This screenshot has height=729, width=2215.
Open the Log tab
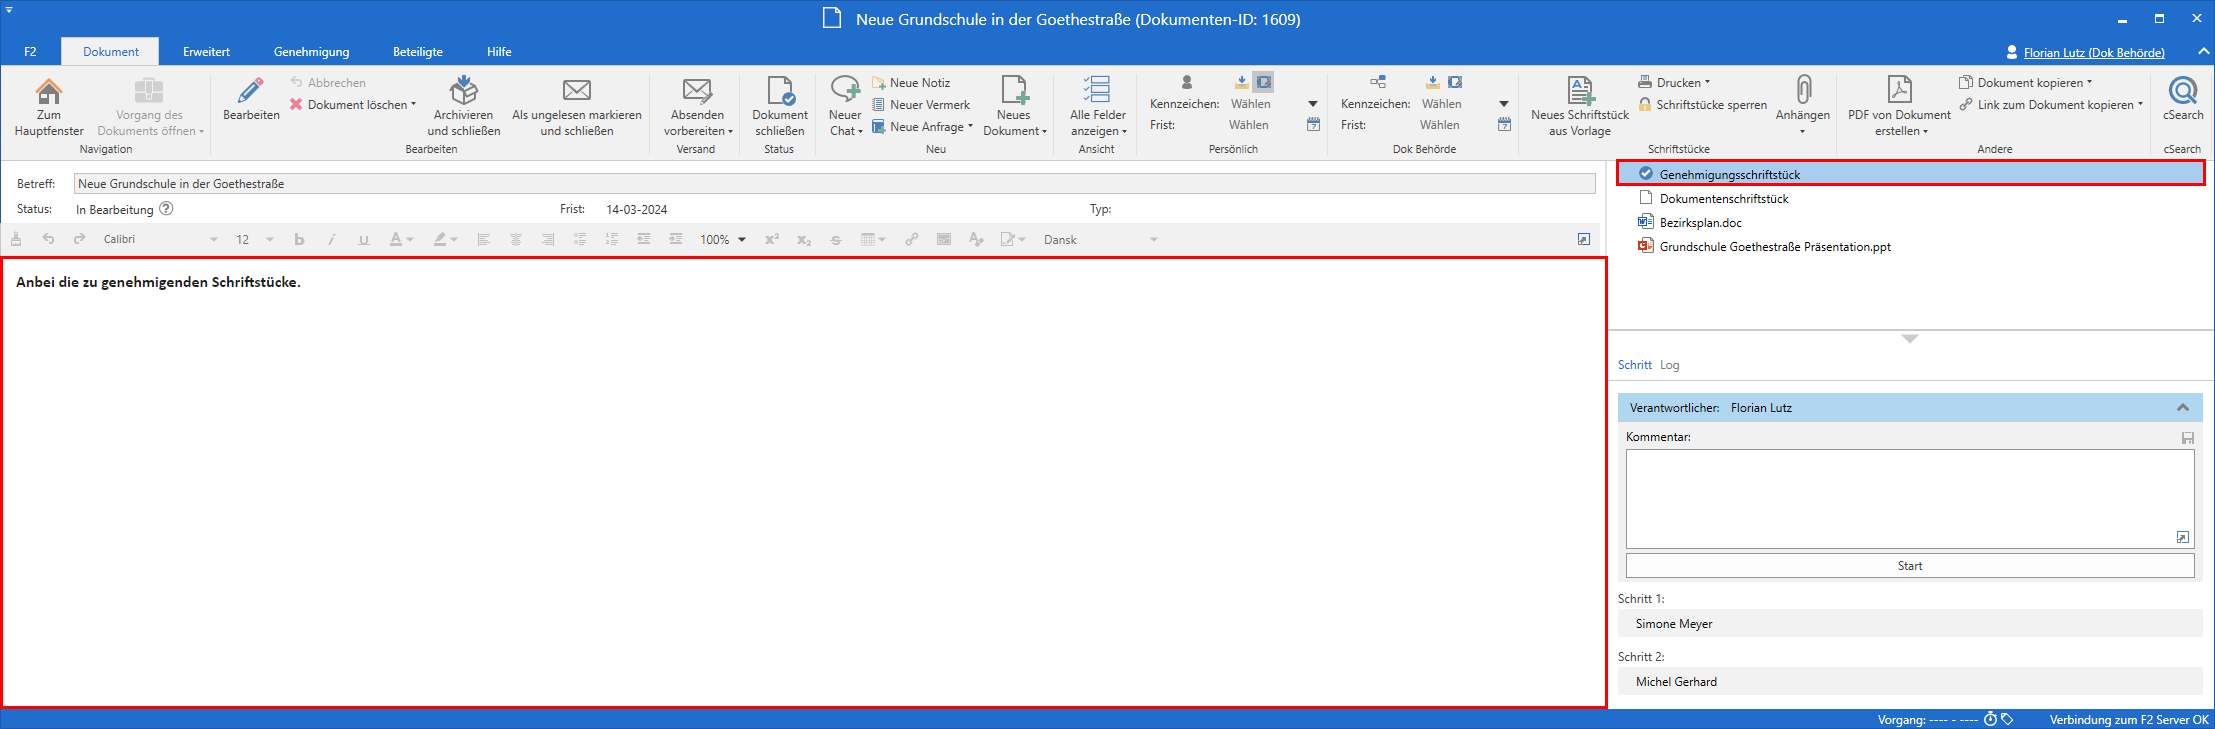point(1670,365)
